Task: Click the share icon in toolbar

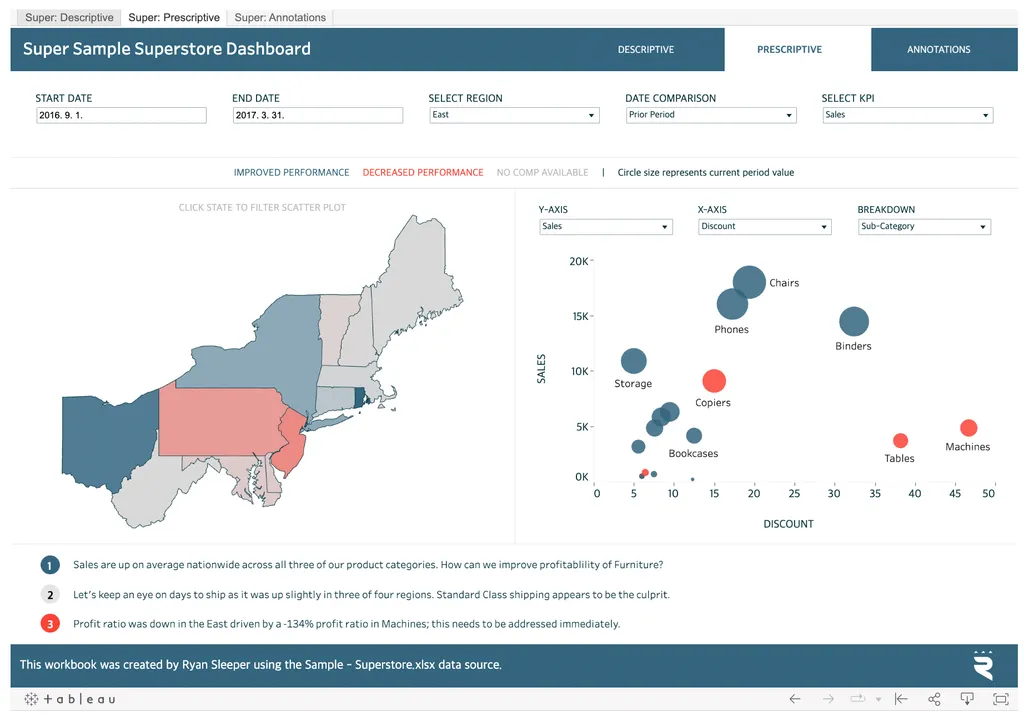Action: coord(935,699)
